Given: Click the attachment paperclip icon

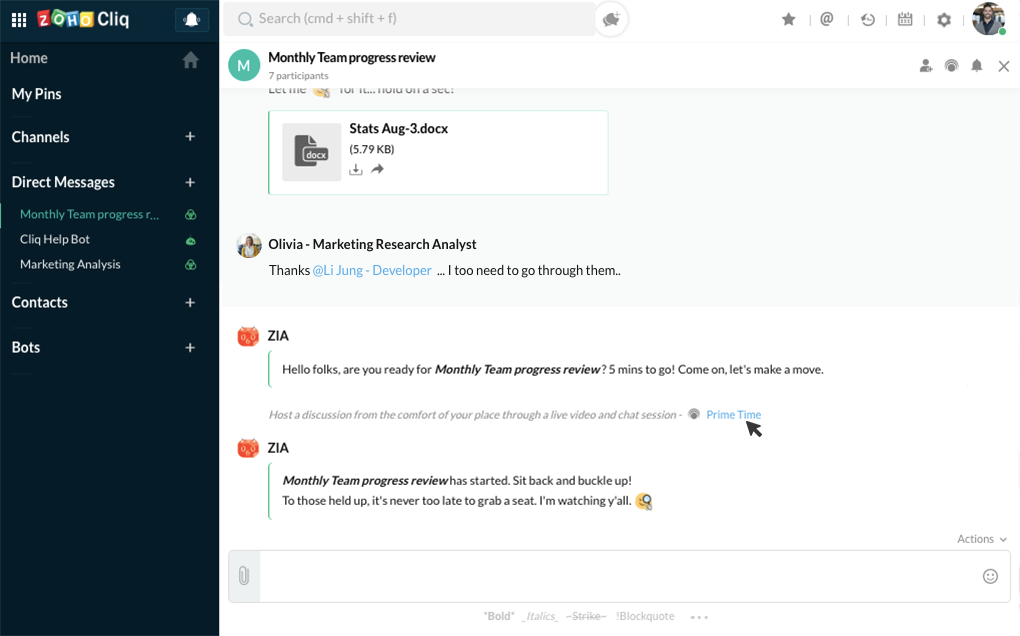Looking at the screenshot, I should (x=244, y=576).
